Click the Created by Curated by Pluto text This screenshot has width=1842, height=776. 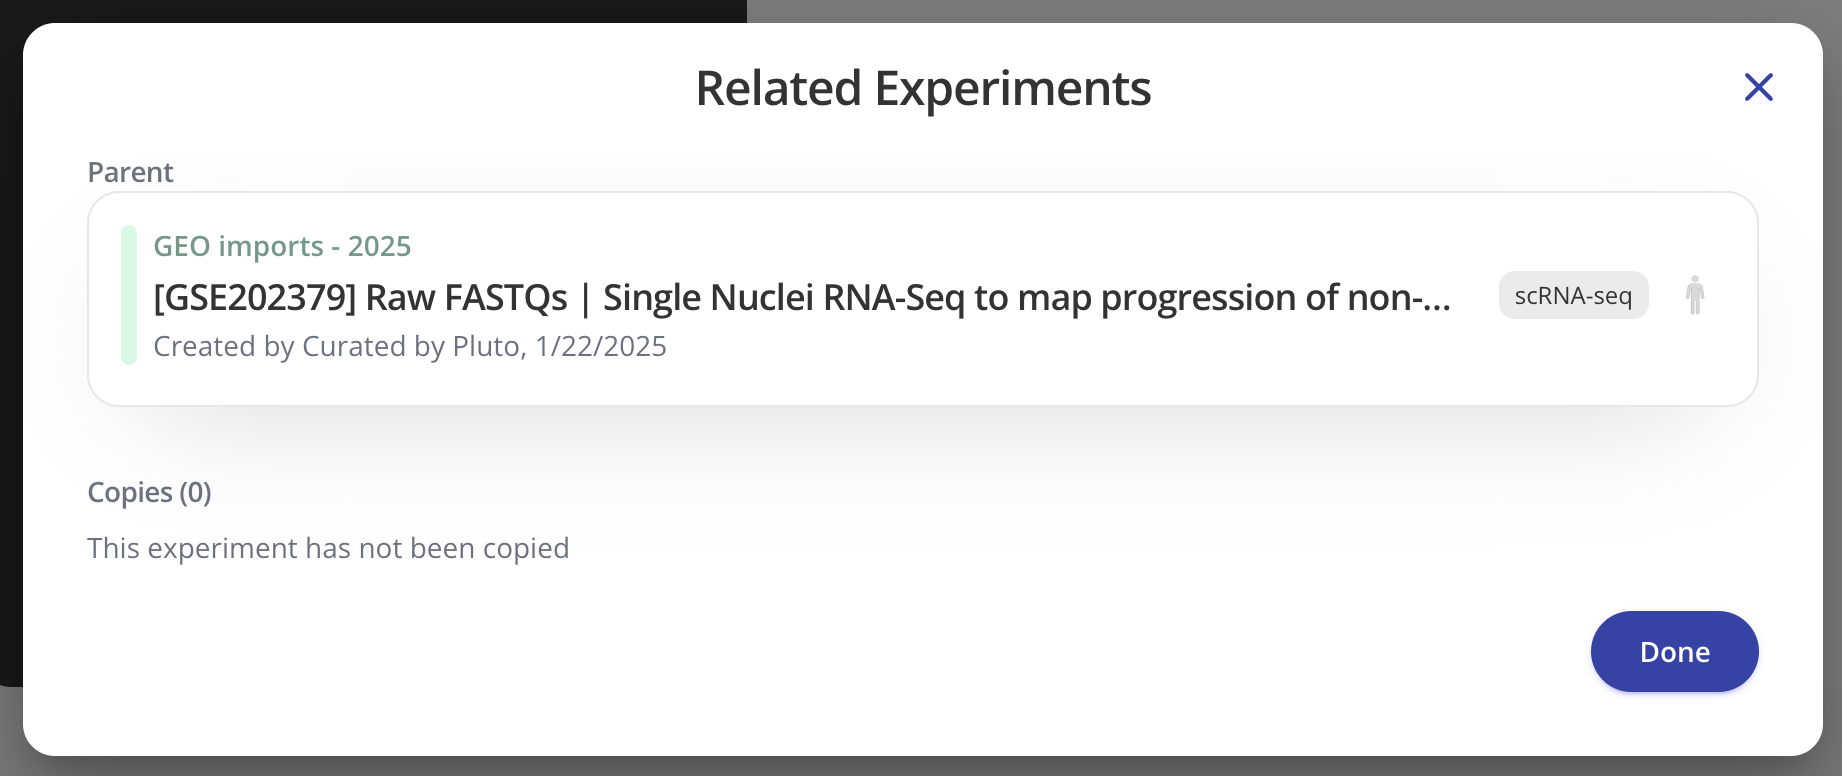coord(340,346)
